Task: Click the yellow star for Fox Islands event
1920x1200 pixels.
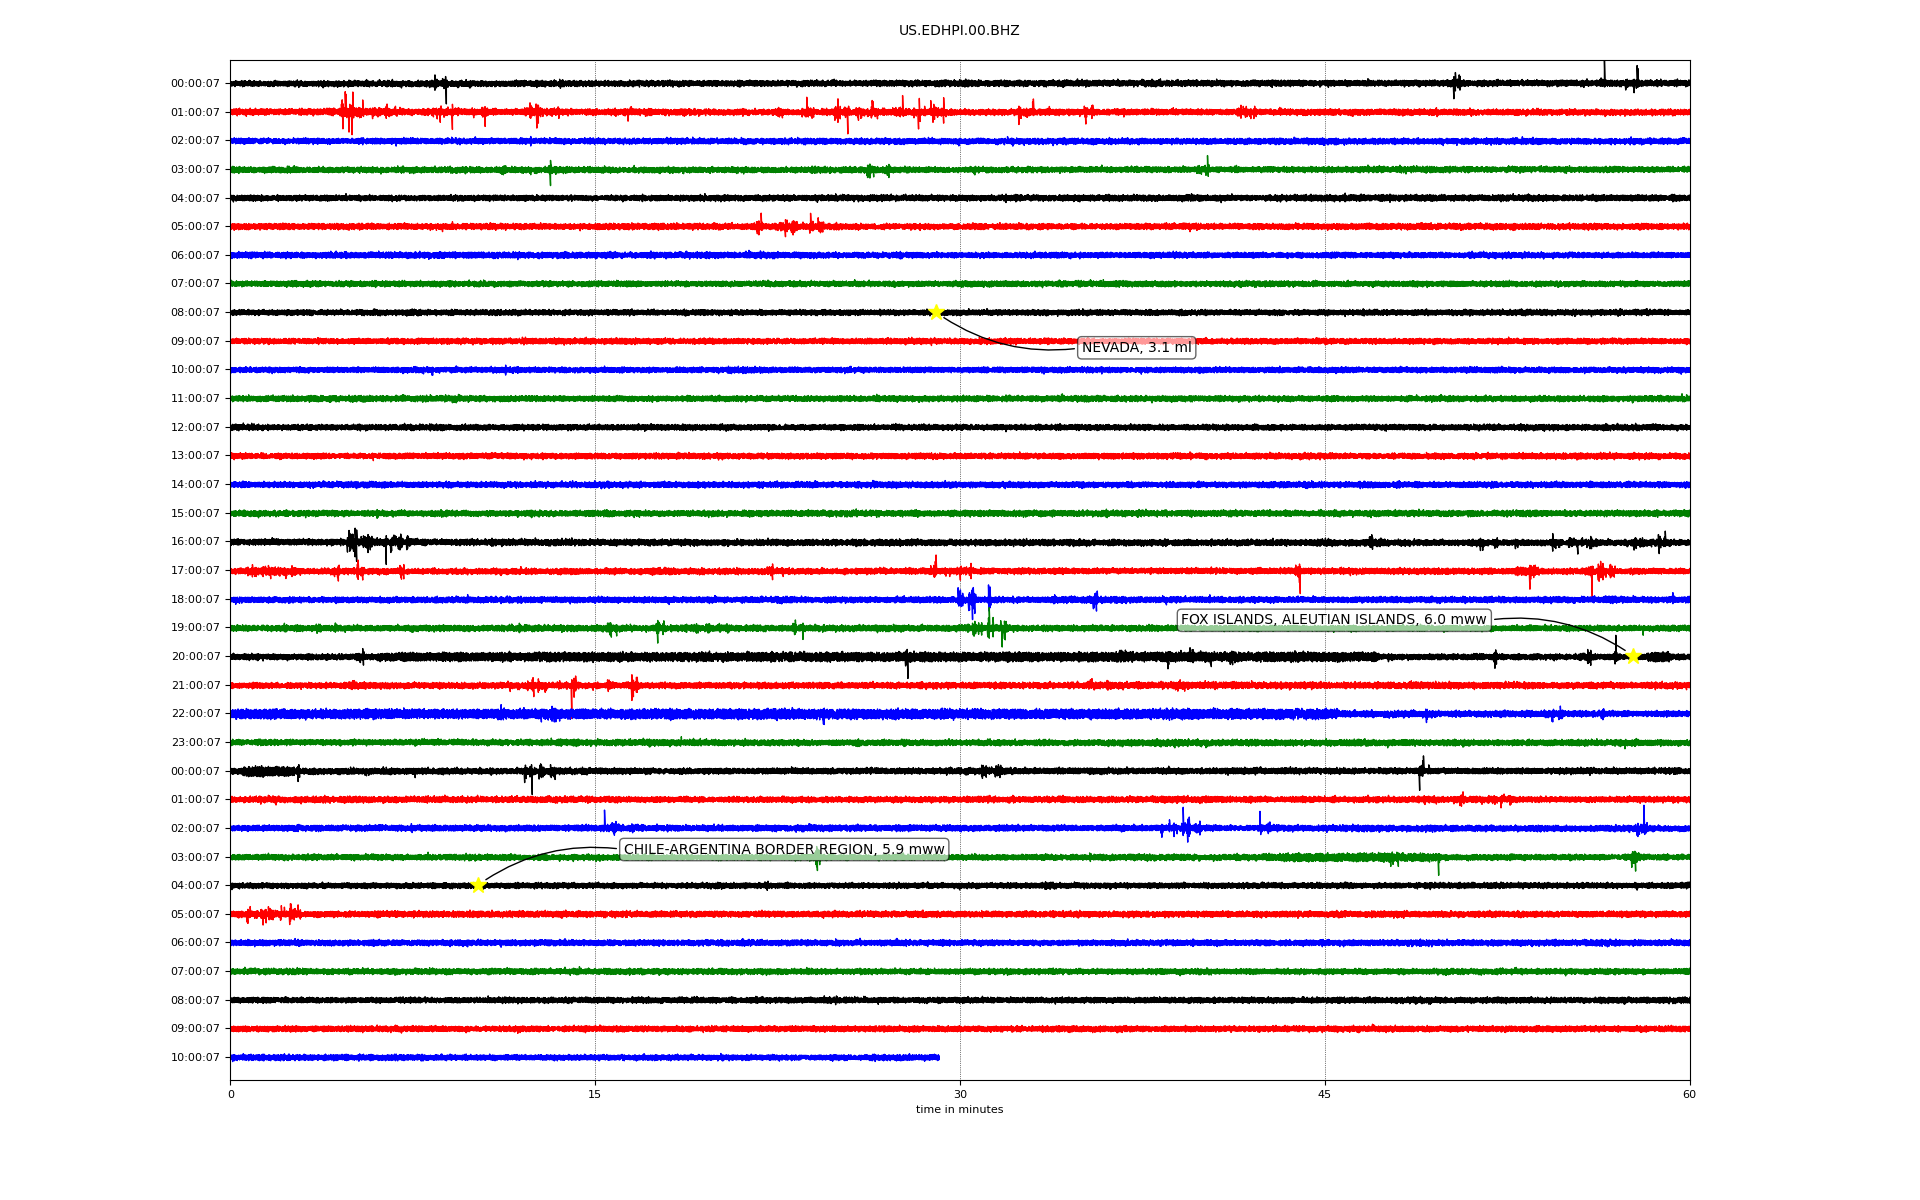Action: click(1633, 656)
